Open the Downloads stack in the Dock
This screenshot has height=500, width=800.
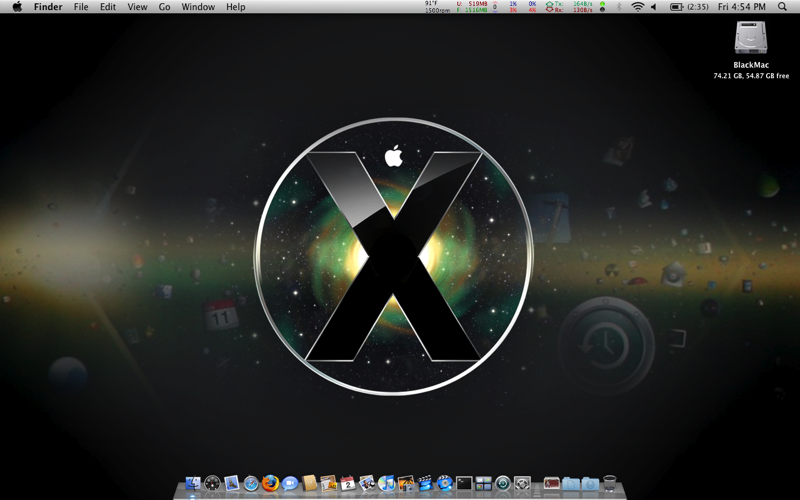[x=590, y=483]
